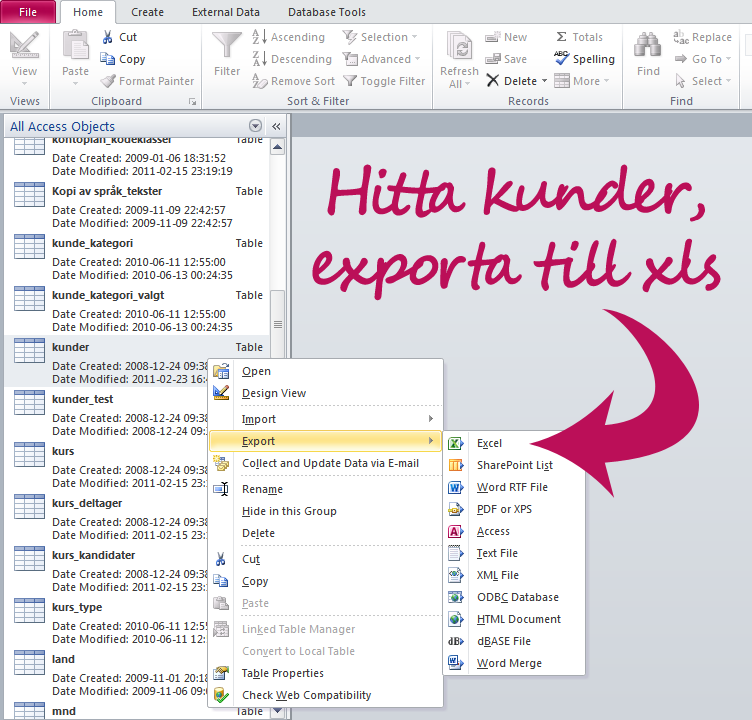This screenshot has height=720, width=752.
Task: Open Design View from context menu
Action: [274, 393]
